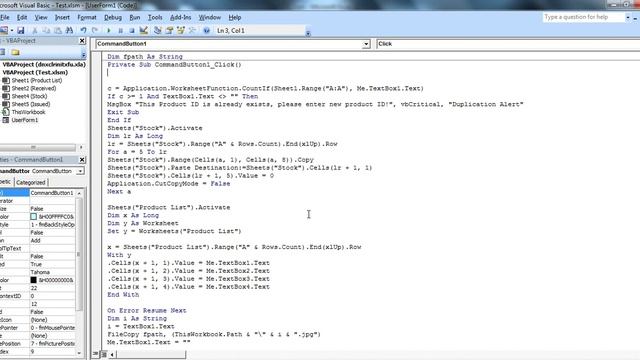
Task: Click the Tahoma font property value
Action: click(x=52, y=272)
